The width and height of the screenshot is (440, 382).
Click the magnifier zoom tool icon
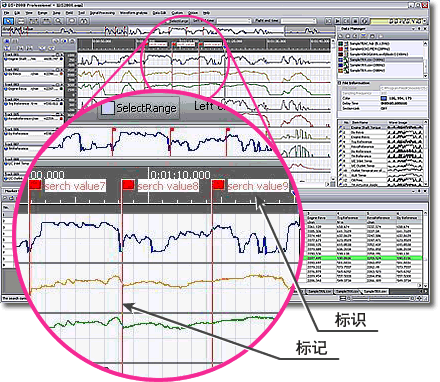click(x=59, y=21)
